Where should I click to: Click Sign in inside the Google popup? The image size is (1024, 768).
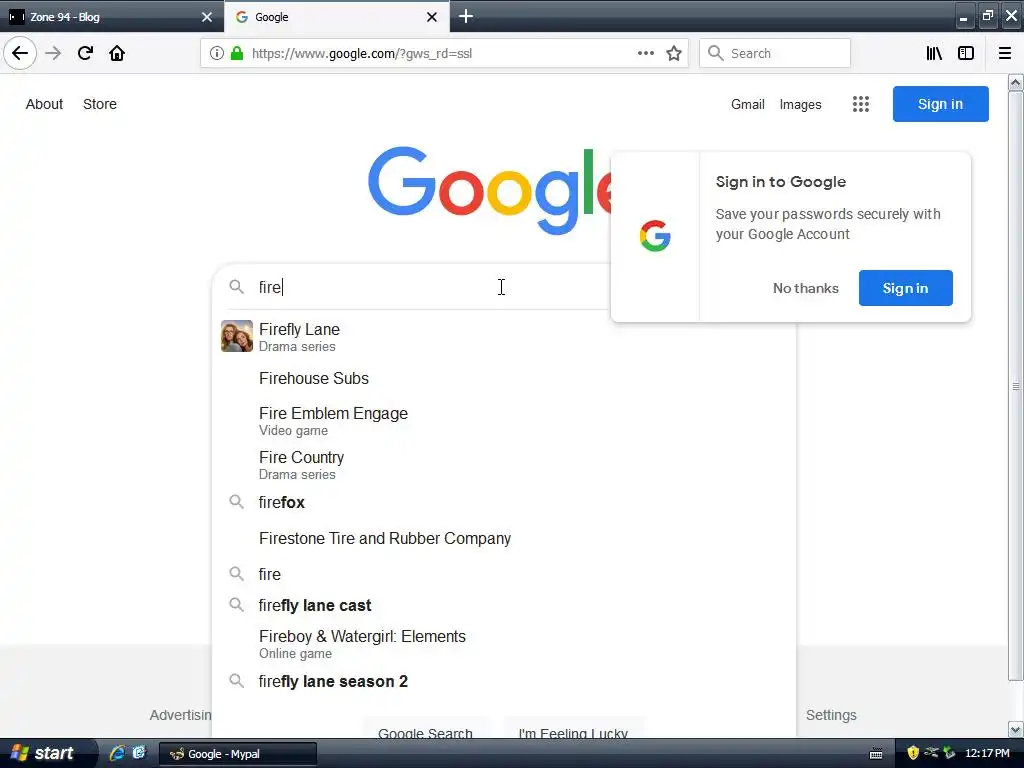(905, 288)
